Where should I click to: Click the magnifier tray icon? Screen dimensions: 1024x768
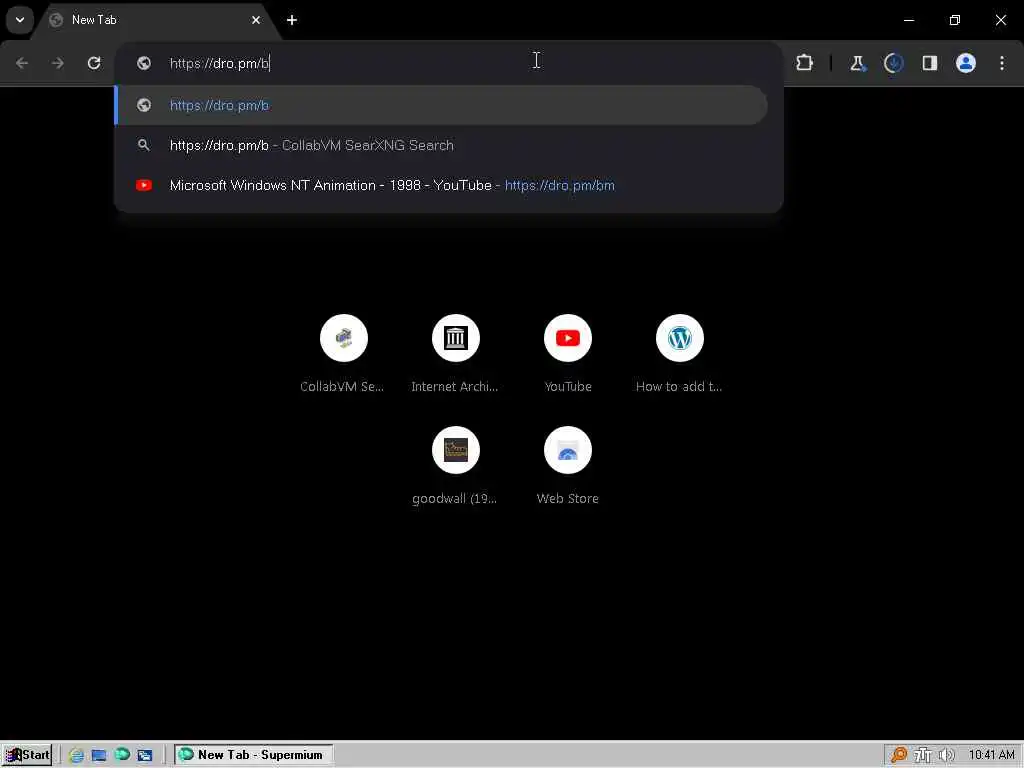click(x=899, y=755)
